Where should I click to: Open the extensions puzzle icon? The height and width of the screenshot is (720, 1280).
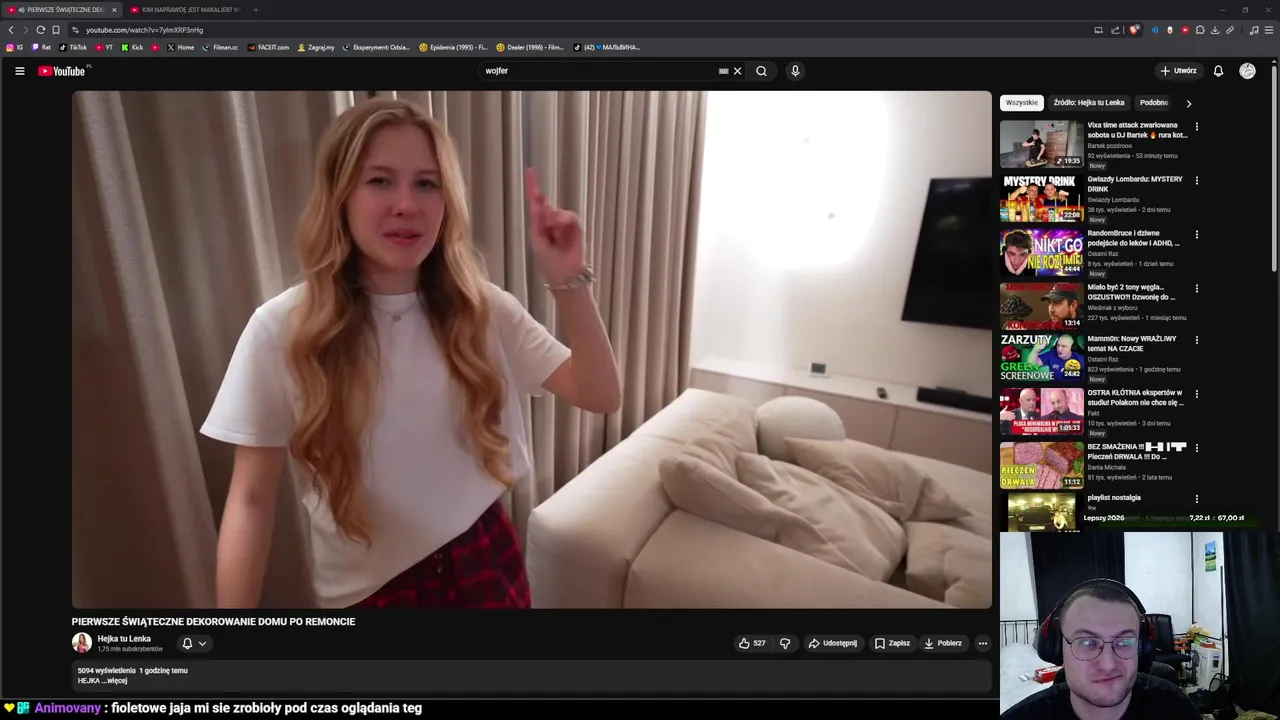[1200, 30]
